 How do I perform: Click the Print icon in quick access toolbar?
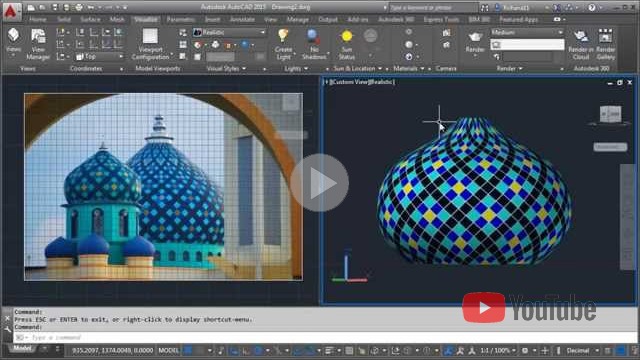coord(79,7)
